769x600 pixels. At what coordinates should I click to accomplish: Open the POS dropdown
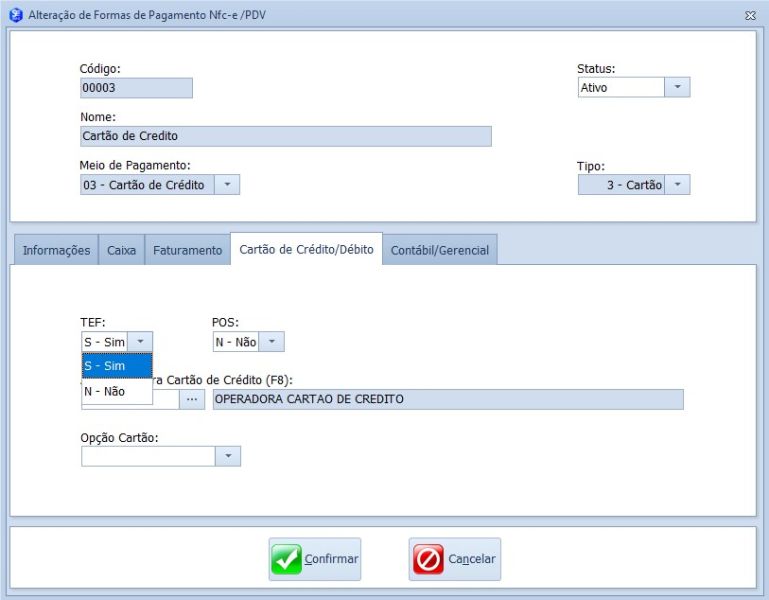click(x=271, y=342)
